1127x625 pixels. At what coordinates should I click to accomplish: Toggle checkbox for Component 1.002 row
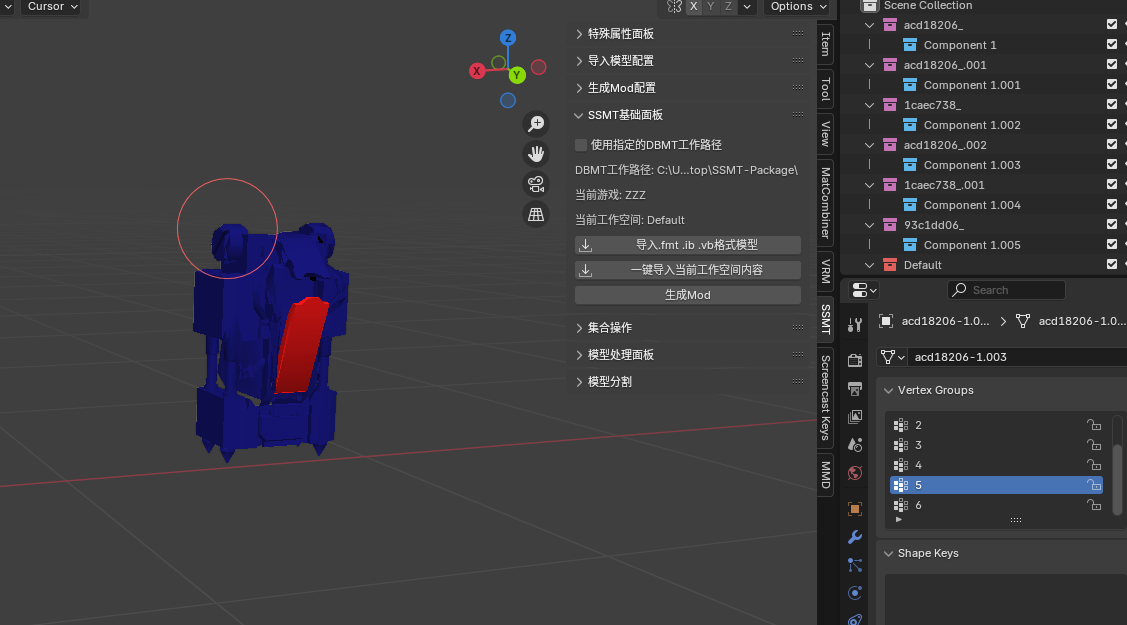pos(1112,124)
